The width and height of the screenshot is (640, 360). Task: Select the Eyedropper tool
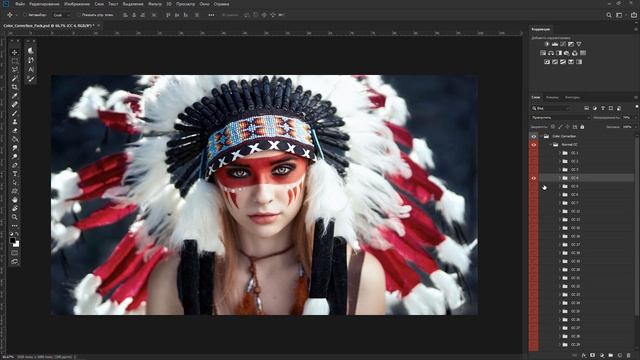pos(15,96)
